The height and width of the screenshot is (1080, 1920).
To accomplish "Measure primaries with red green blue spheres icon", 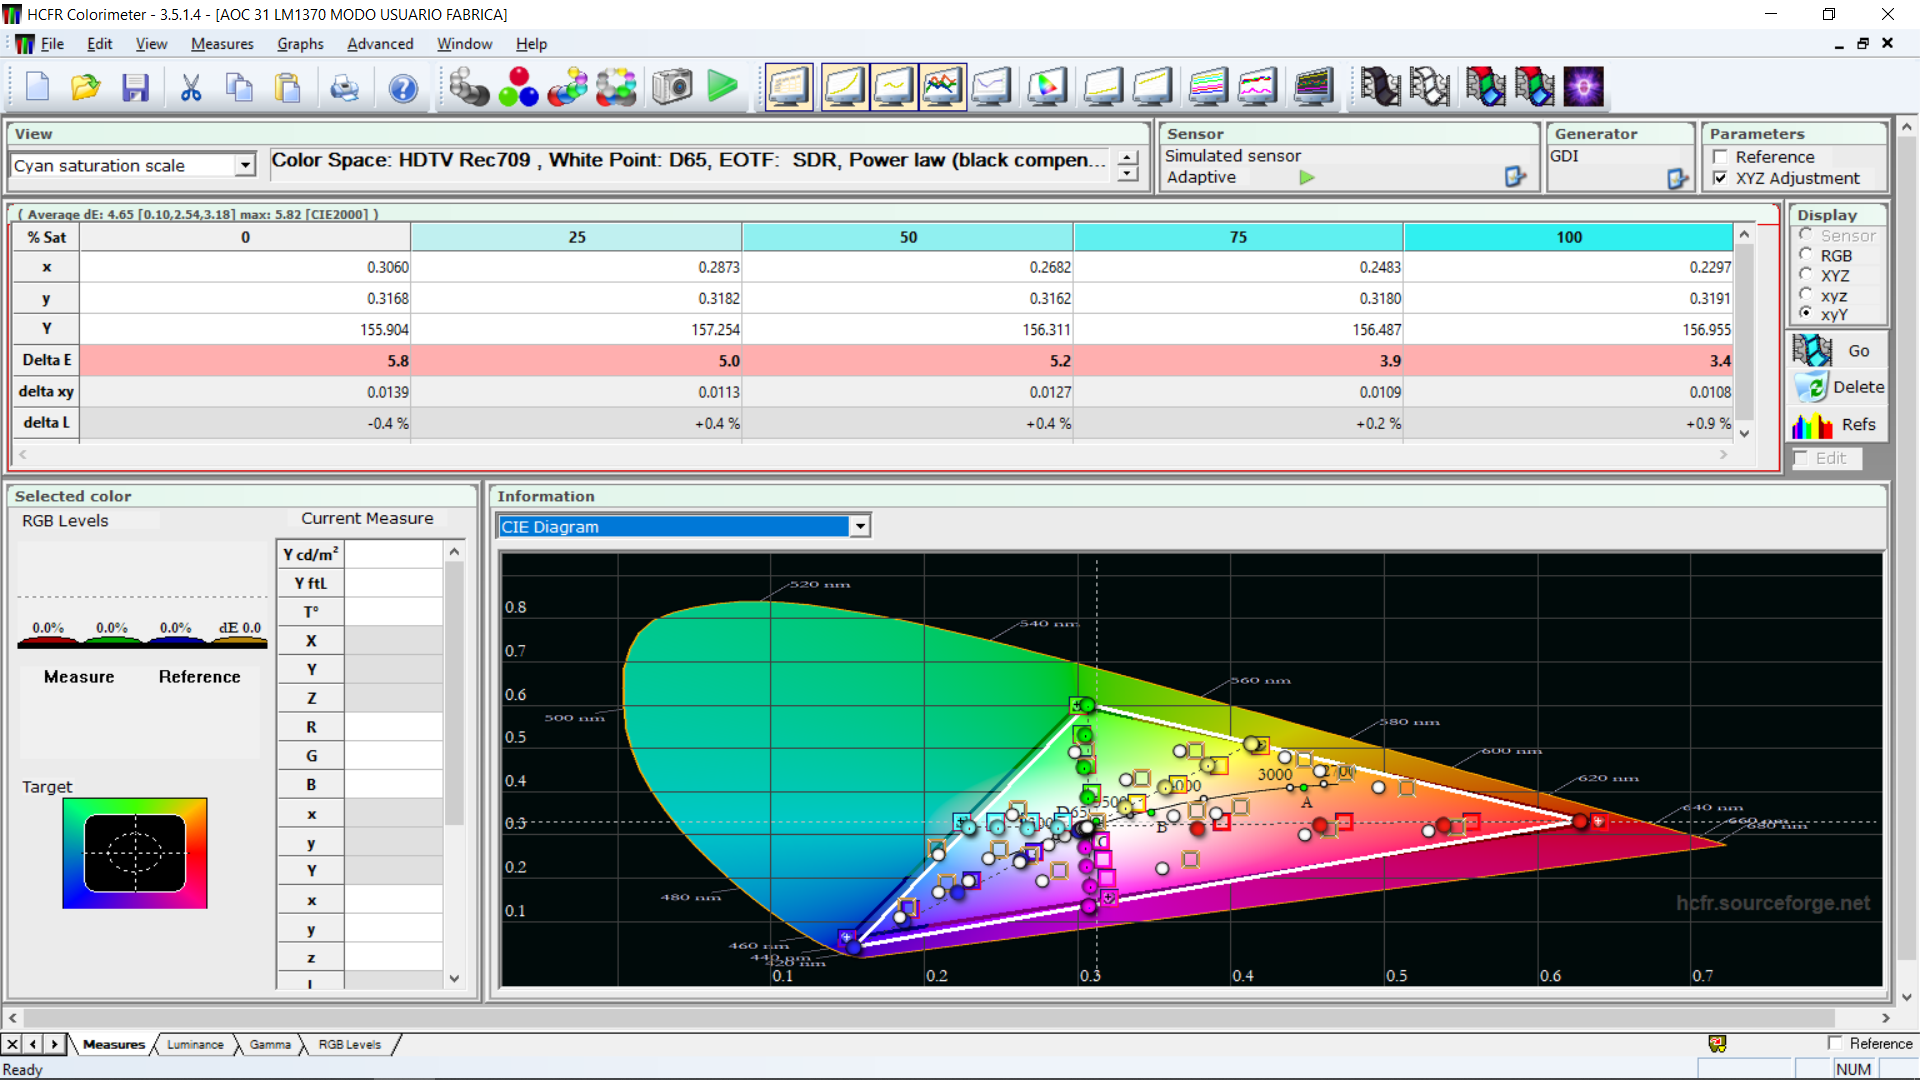I will click(518, 87).
